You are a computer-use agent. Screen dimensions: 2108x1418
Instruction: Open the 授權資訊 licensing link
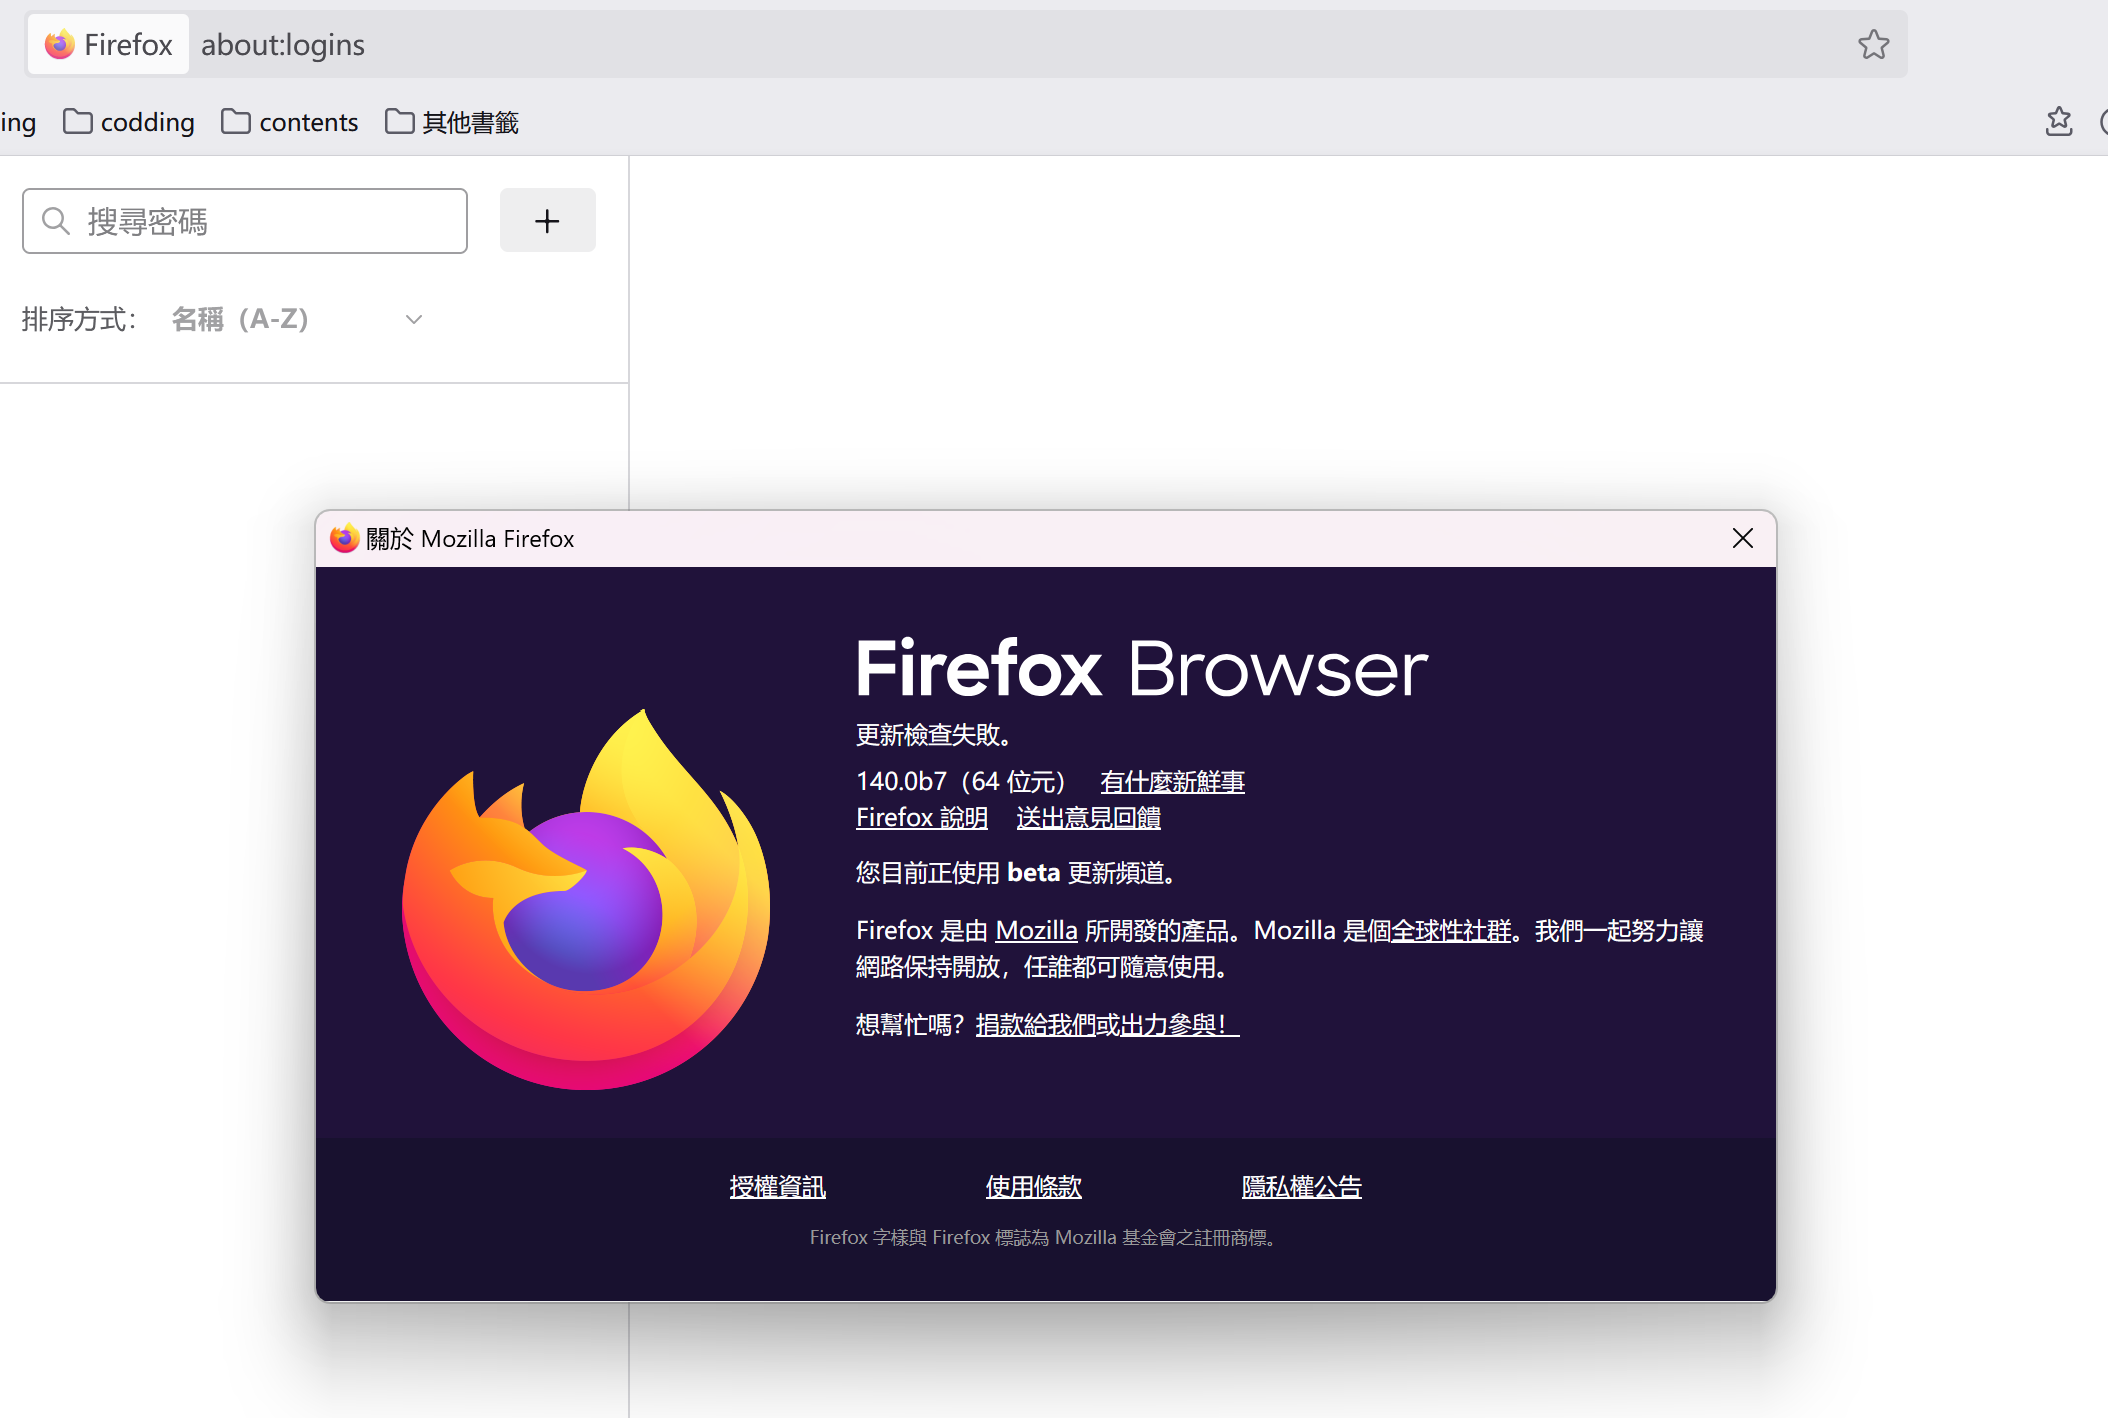778,1186
